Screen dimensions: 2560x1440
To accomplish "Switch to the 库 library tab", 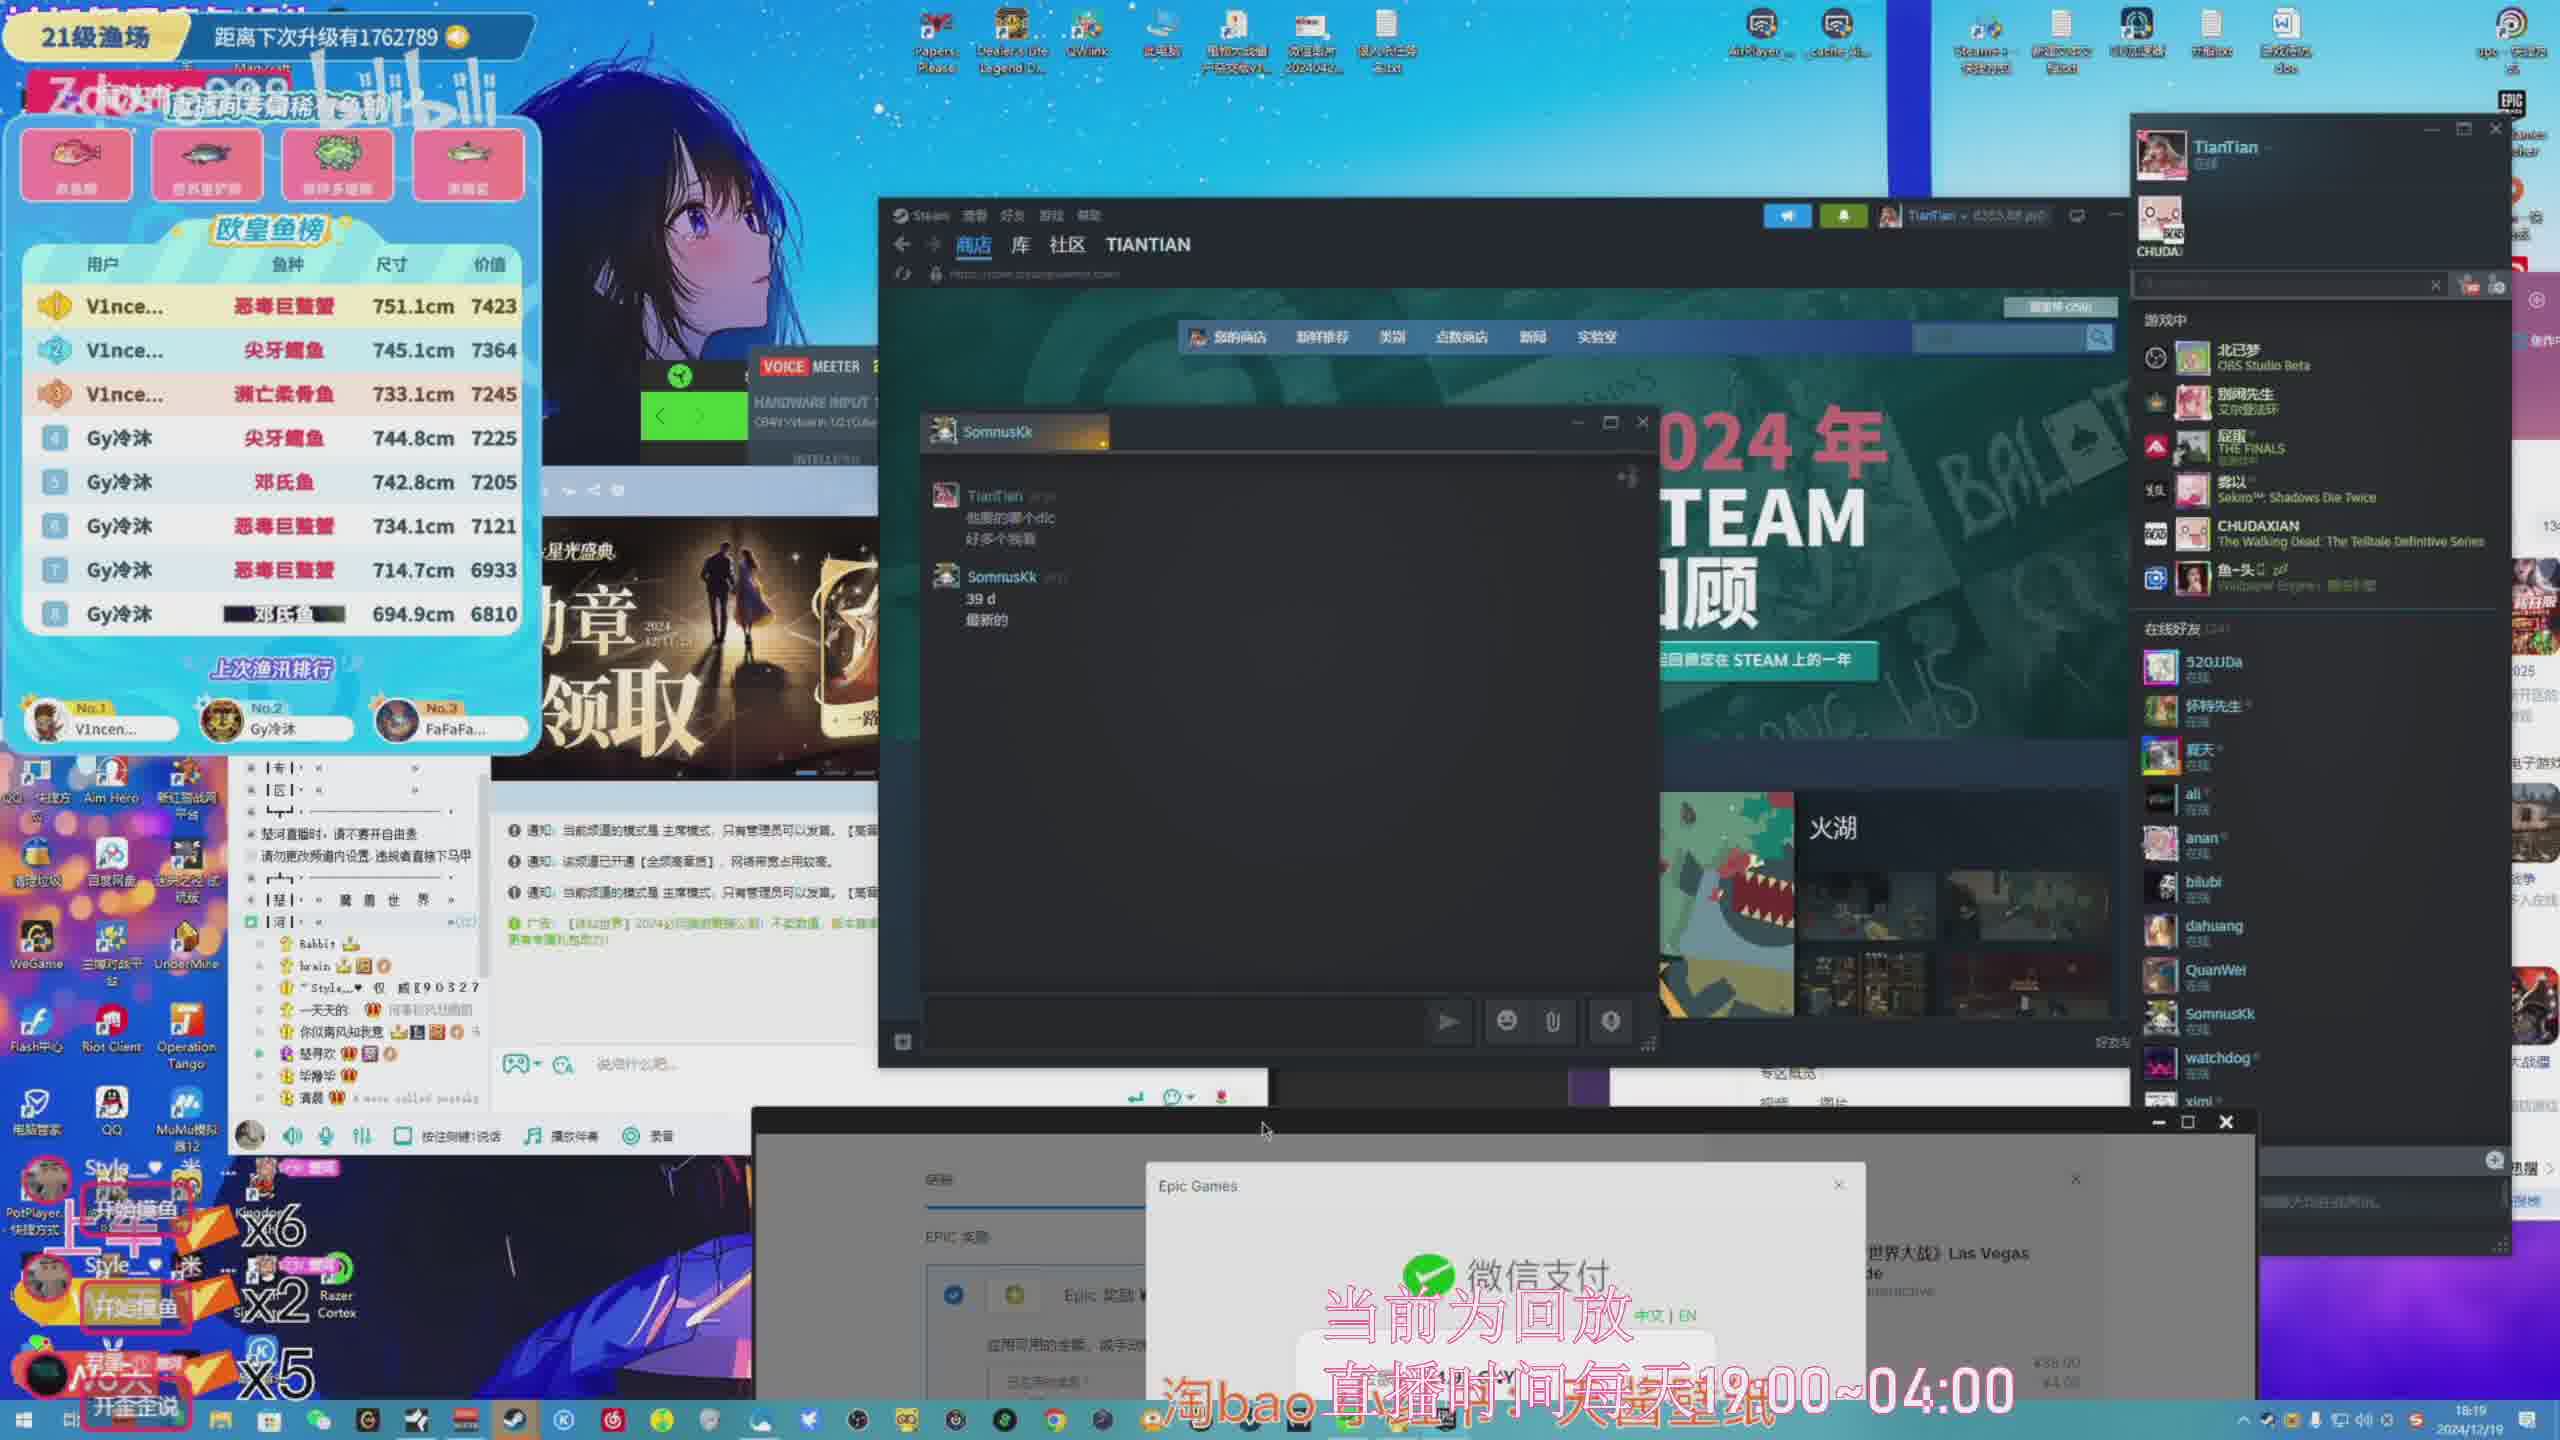I will [1020, 245].
